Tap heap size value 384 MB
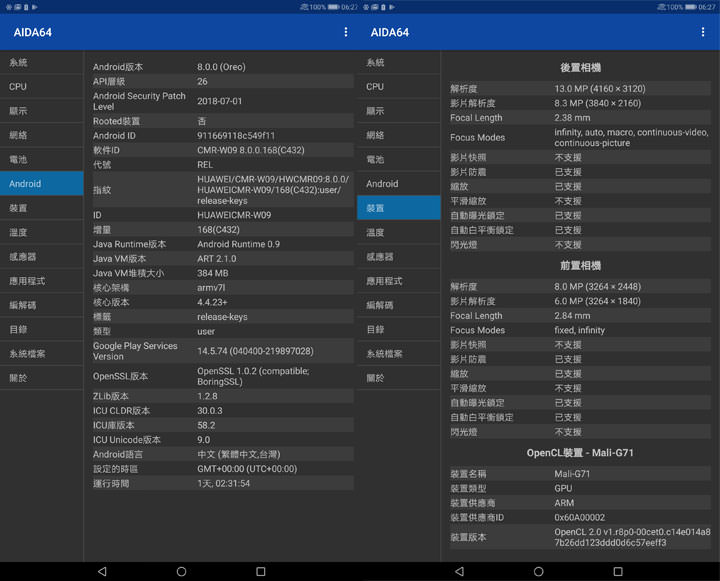The height and width of the screenshot is (581, 720). (x=213, y=273)
